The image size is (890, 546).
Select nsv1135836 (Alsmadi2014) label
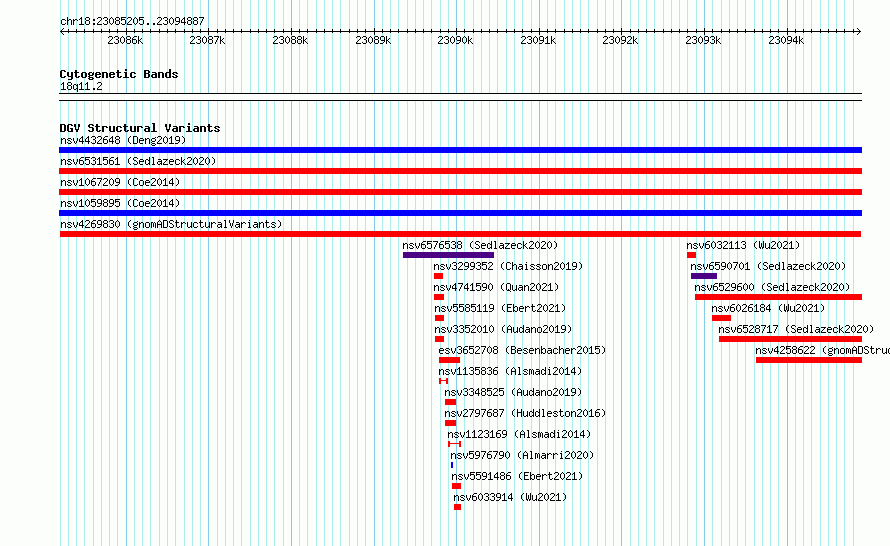click(x=510, y=371)
